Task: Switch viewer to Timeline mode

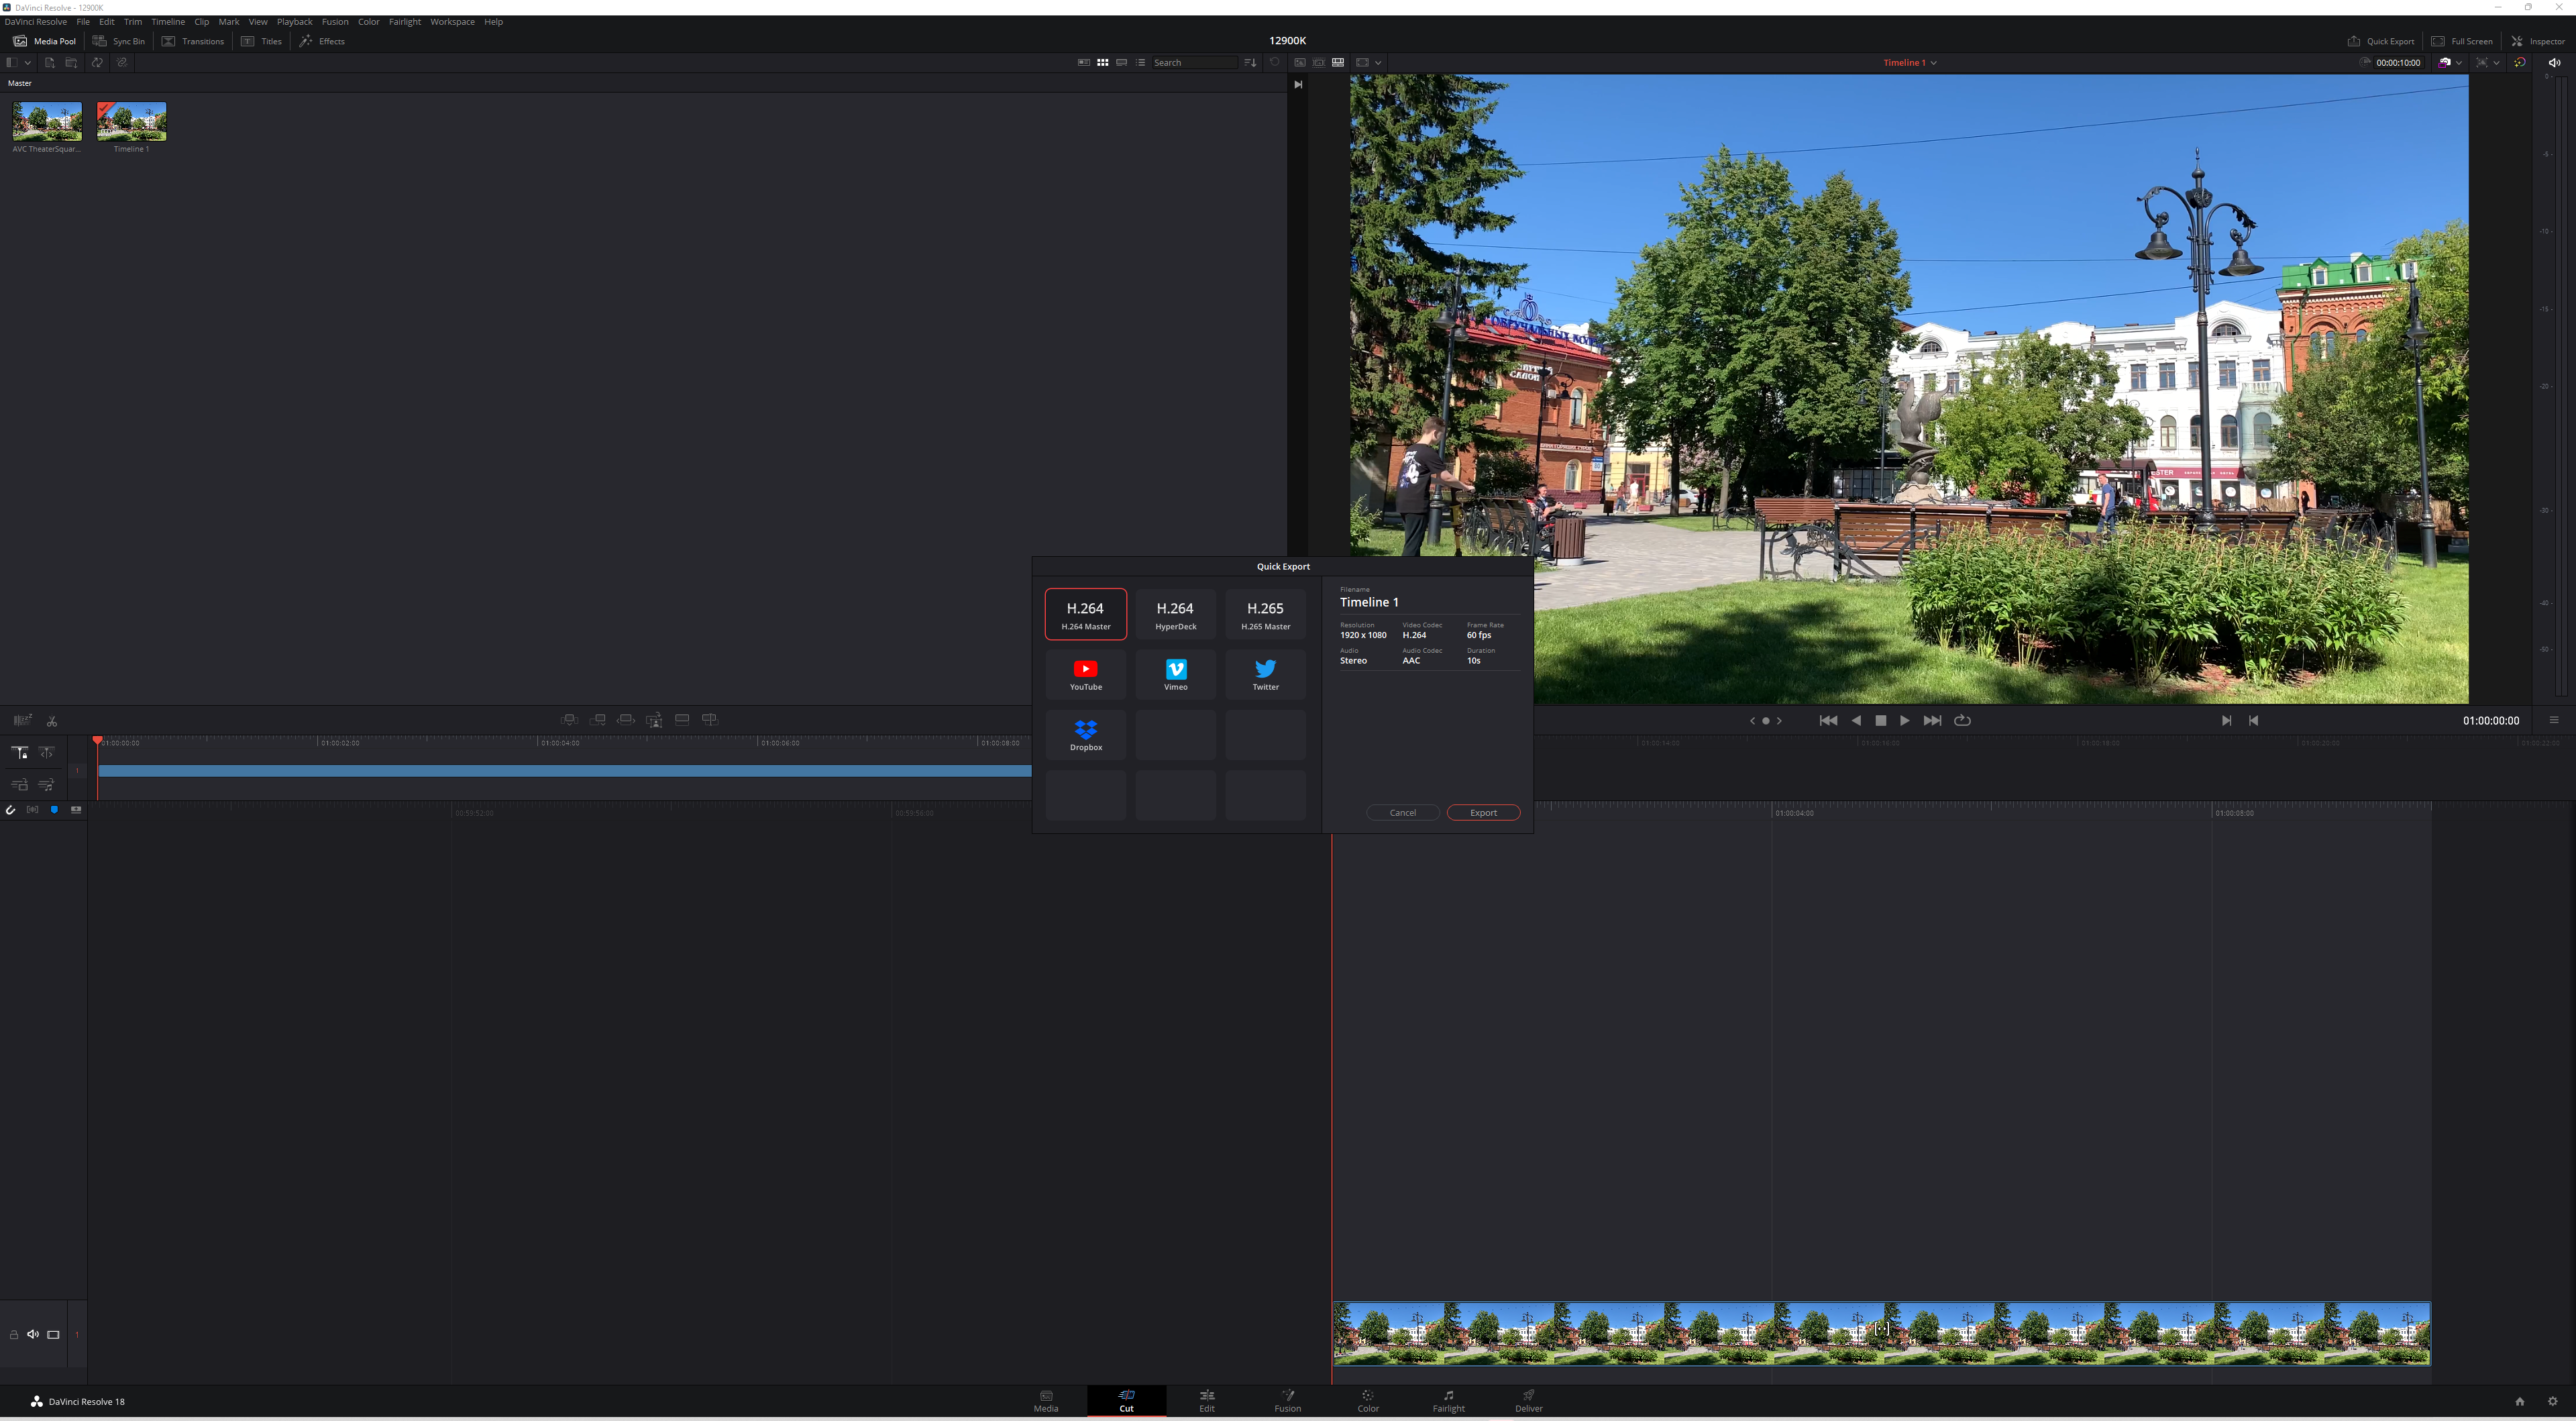Action: [1337, 62]
